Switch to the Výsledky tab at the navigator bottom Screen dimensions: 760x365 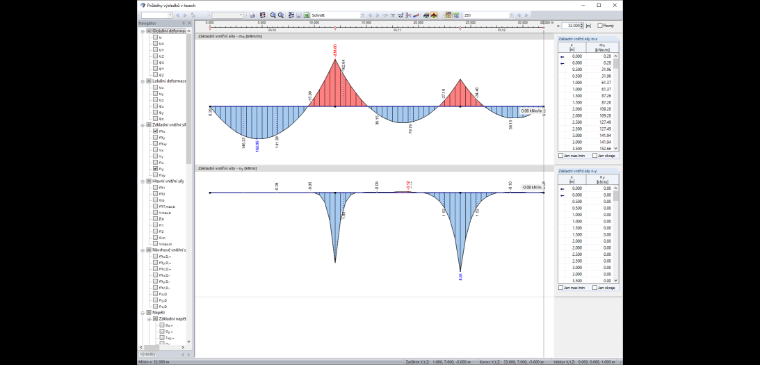[x=148, y=355]
